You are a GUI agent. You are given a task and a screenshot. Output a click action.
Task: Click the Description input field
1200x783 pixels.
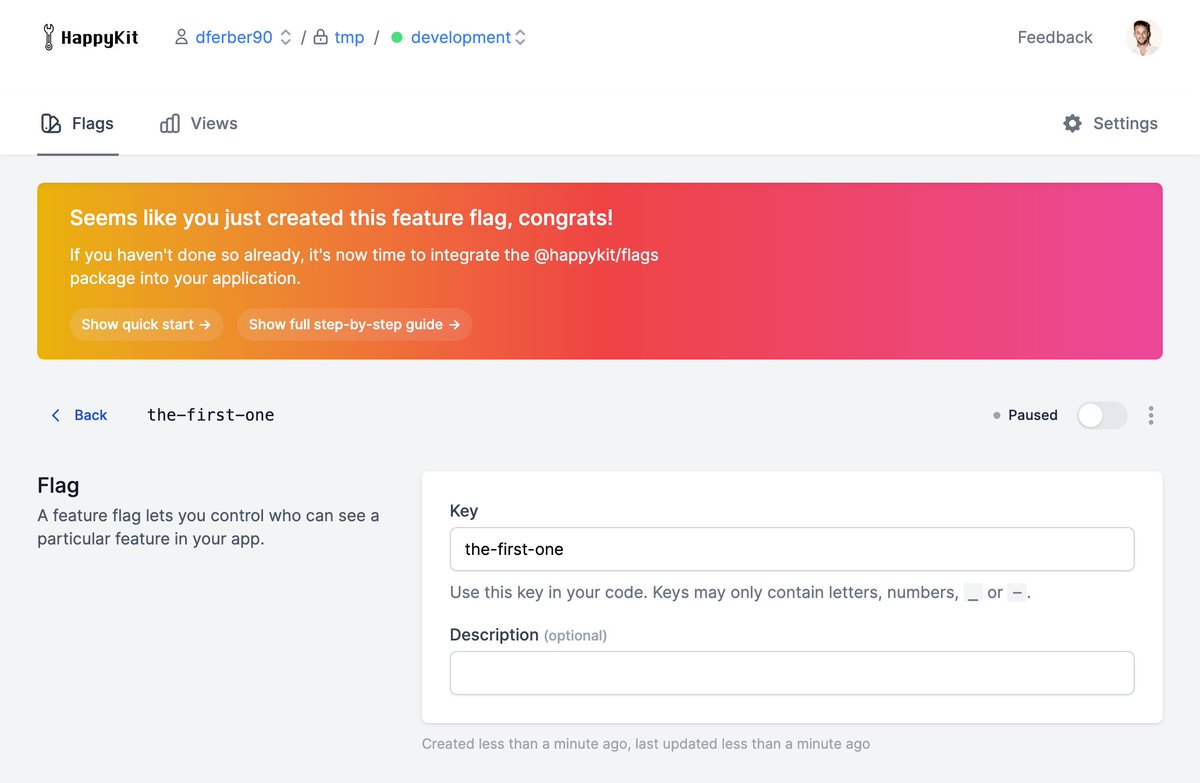792,673
